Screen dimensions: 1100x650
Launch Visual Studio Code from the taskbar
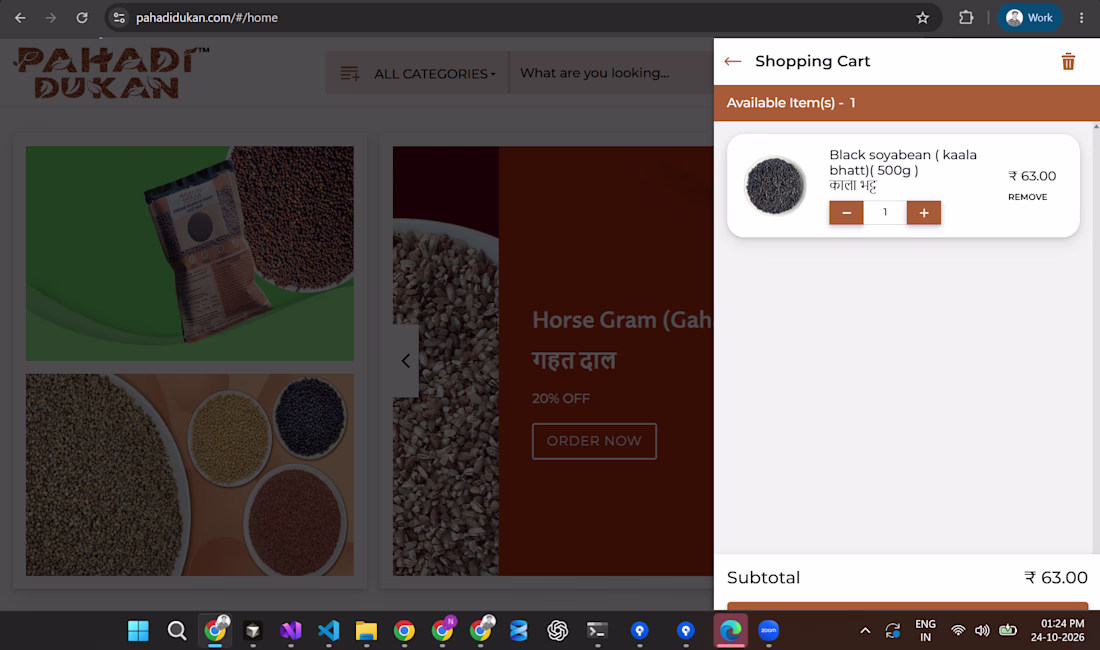328,630
